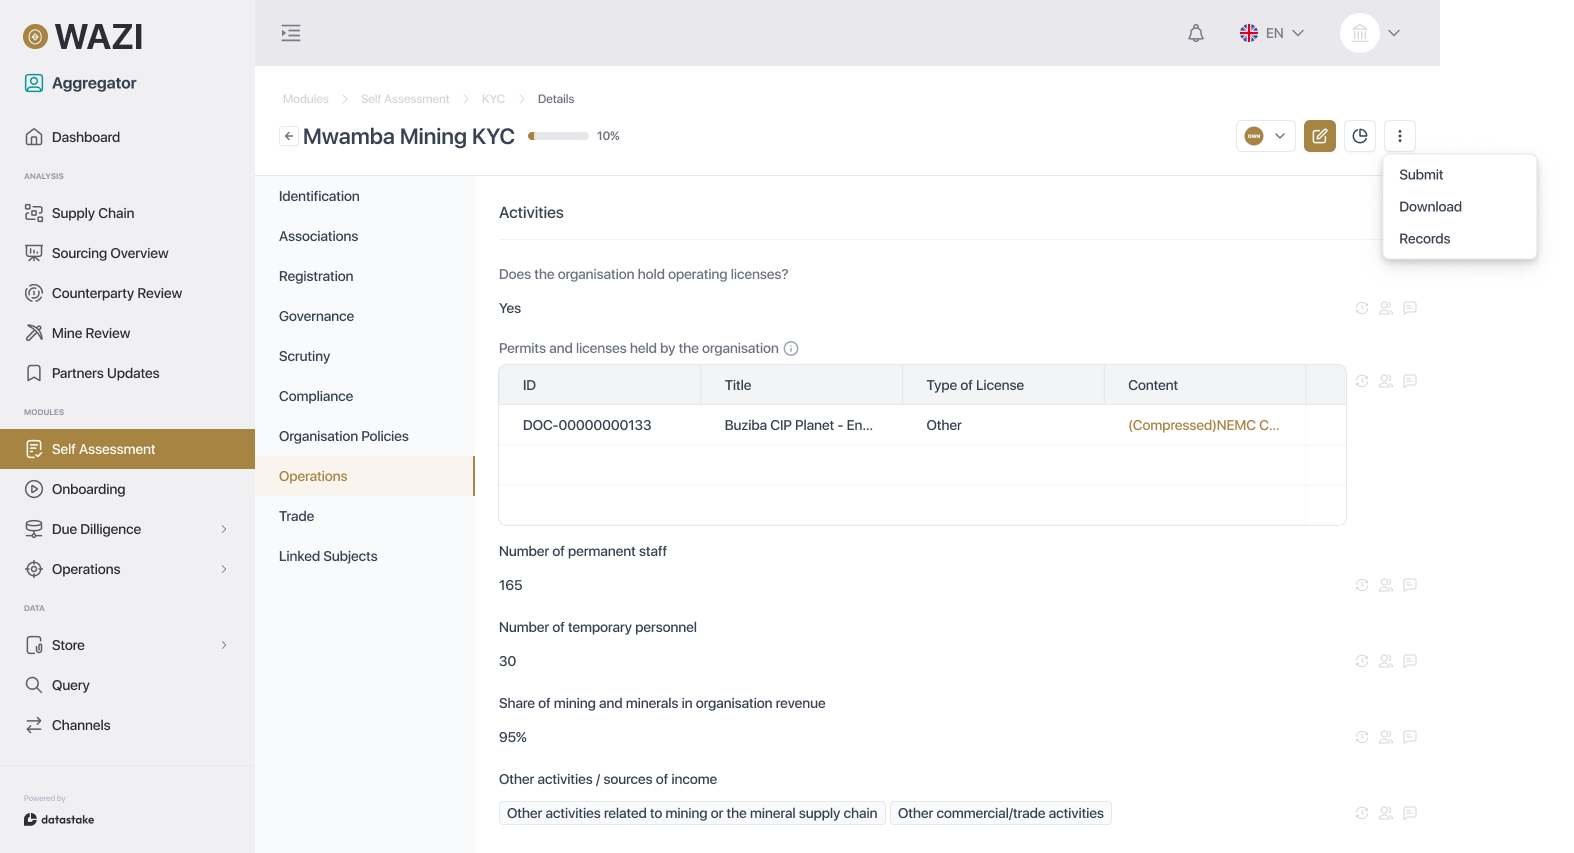This screenshot has width=1574, height=853.
Task: Switch to the Registration section
Action: 365,276
